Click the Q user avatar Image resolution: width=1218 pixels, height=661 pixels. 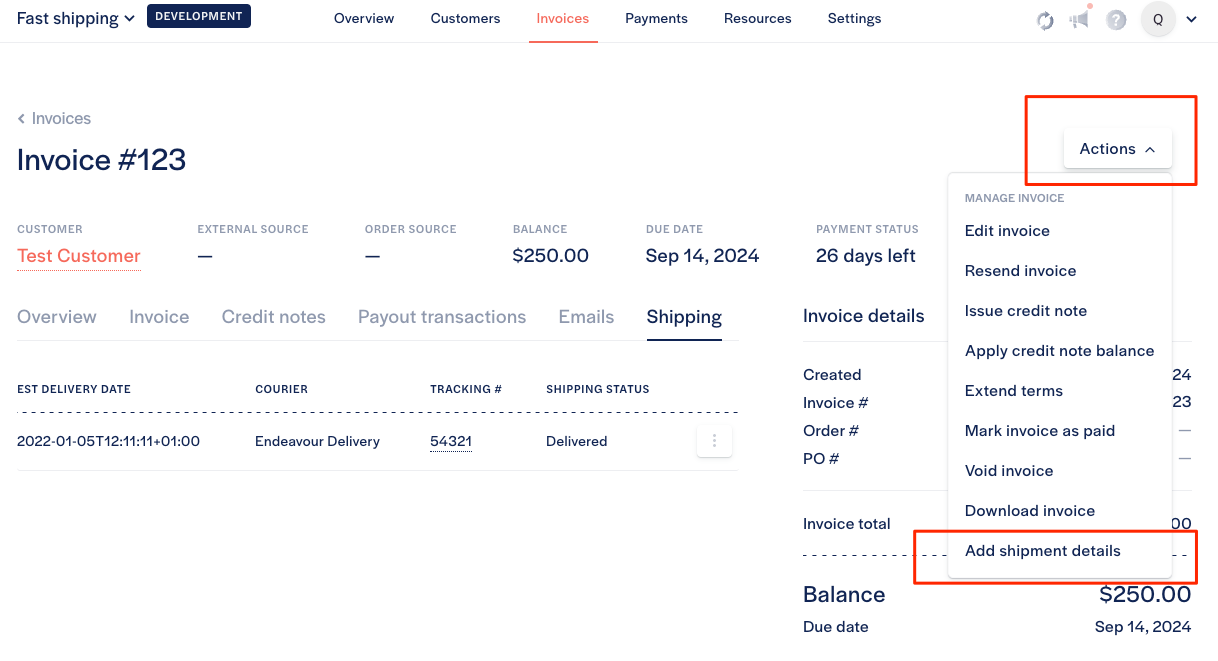[1158, 19]
